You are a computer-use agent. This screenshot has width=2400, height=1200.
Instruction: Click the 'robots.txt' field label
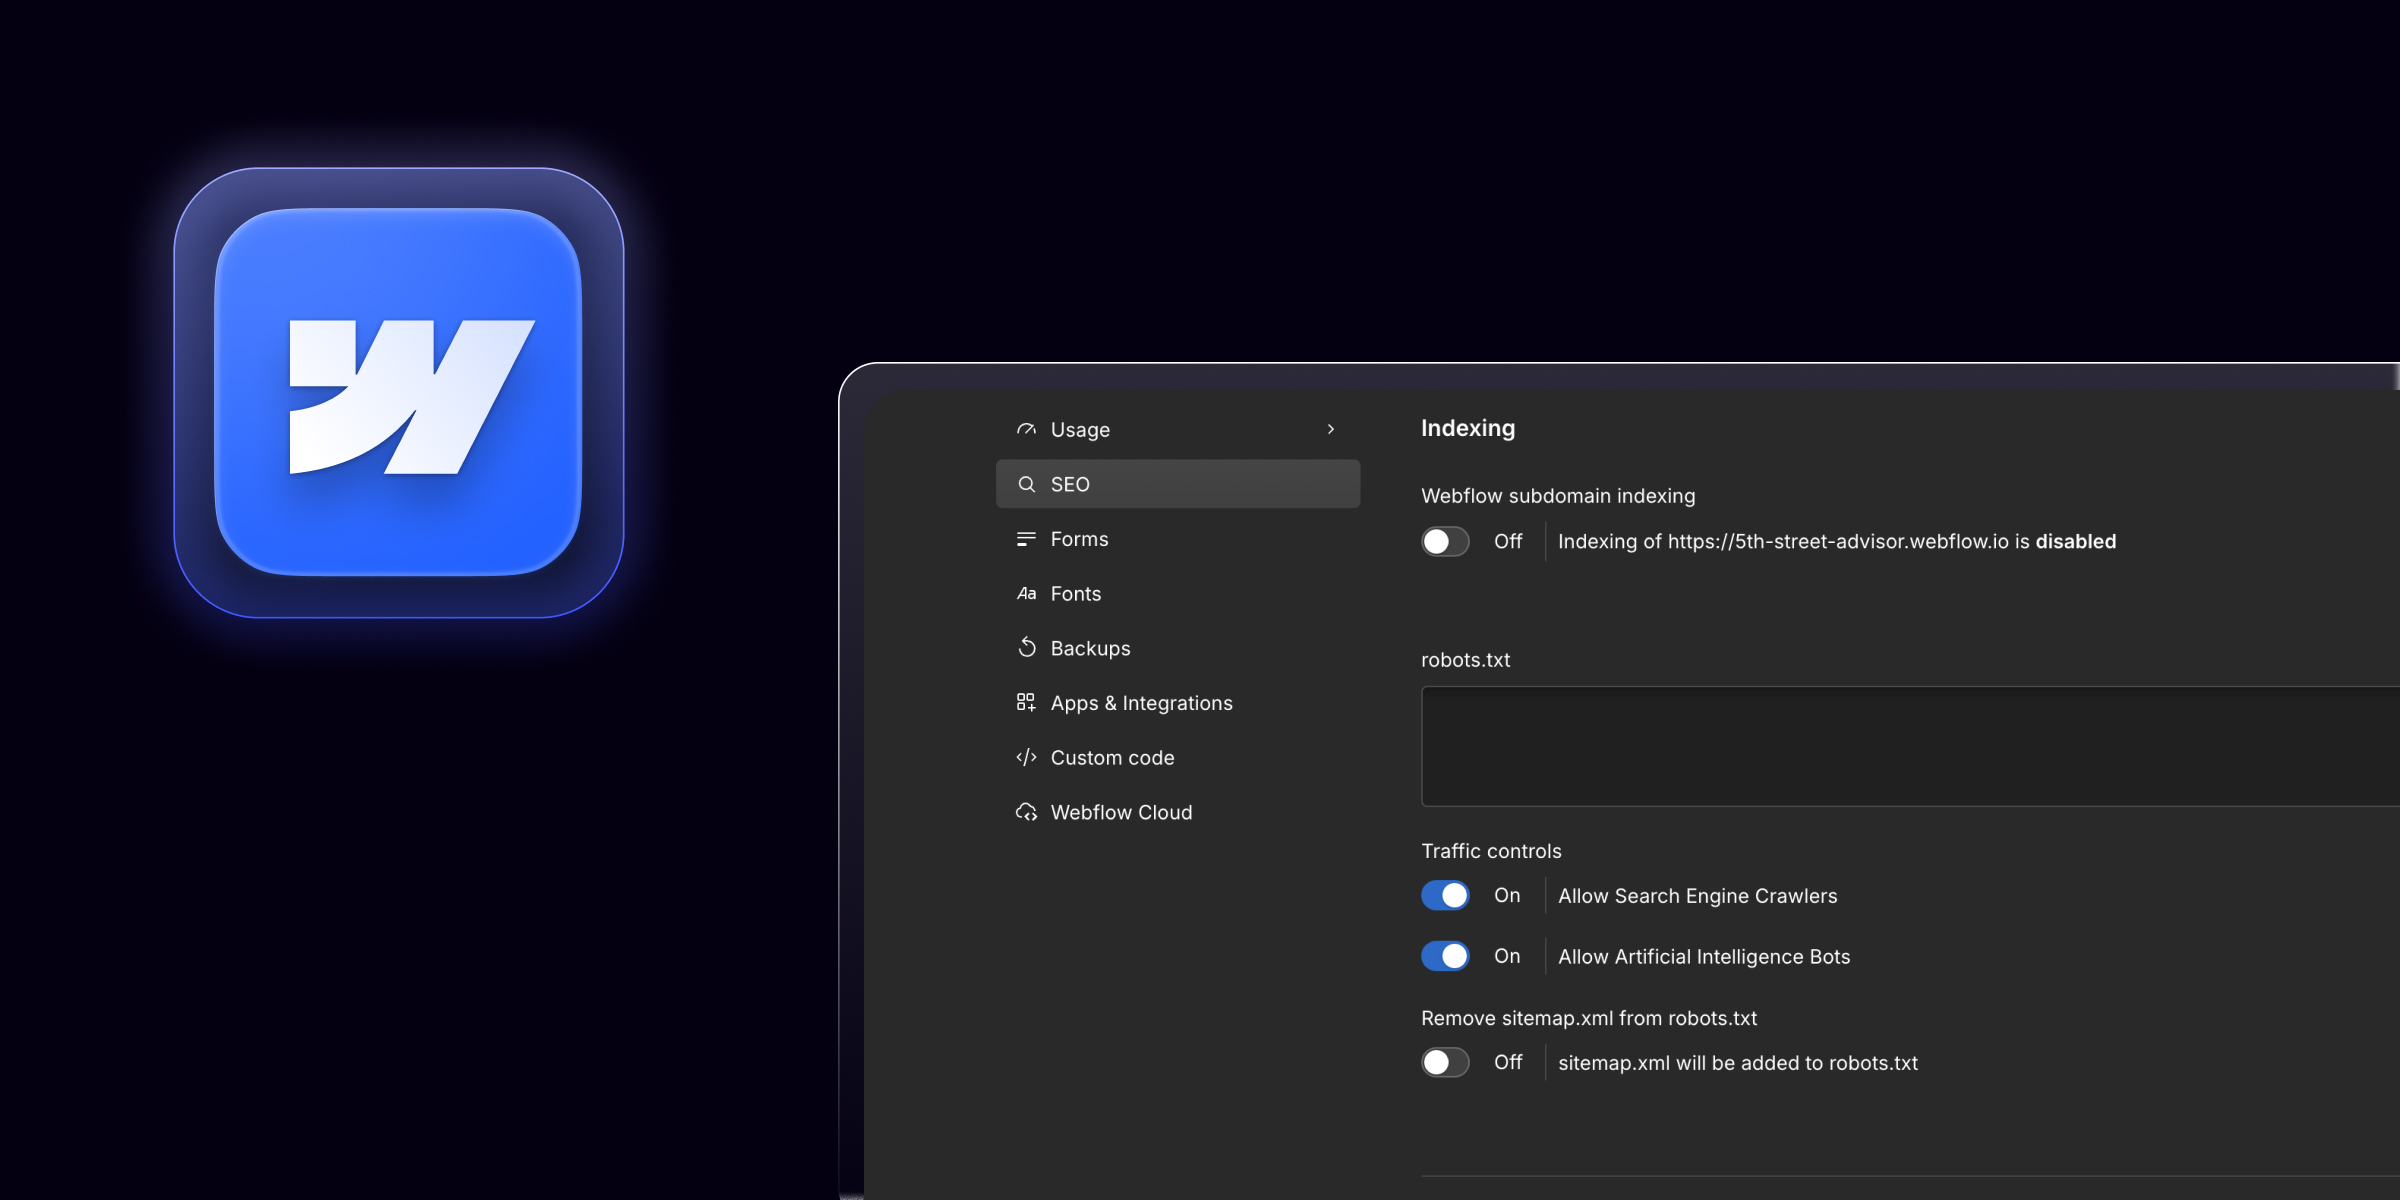[1465, 660]
